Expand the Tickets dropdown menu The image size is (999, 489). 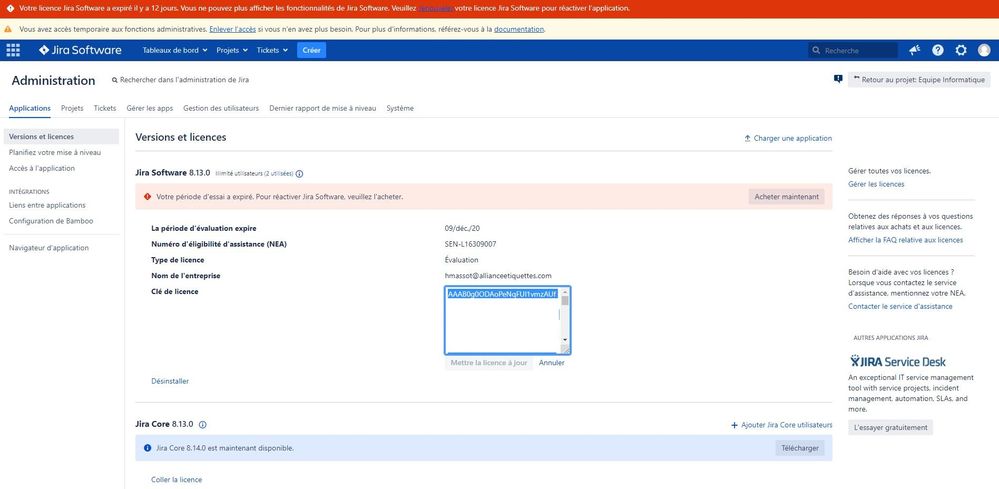click(272, 50)
